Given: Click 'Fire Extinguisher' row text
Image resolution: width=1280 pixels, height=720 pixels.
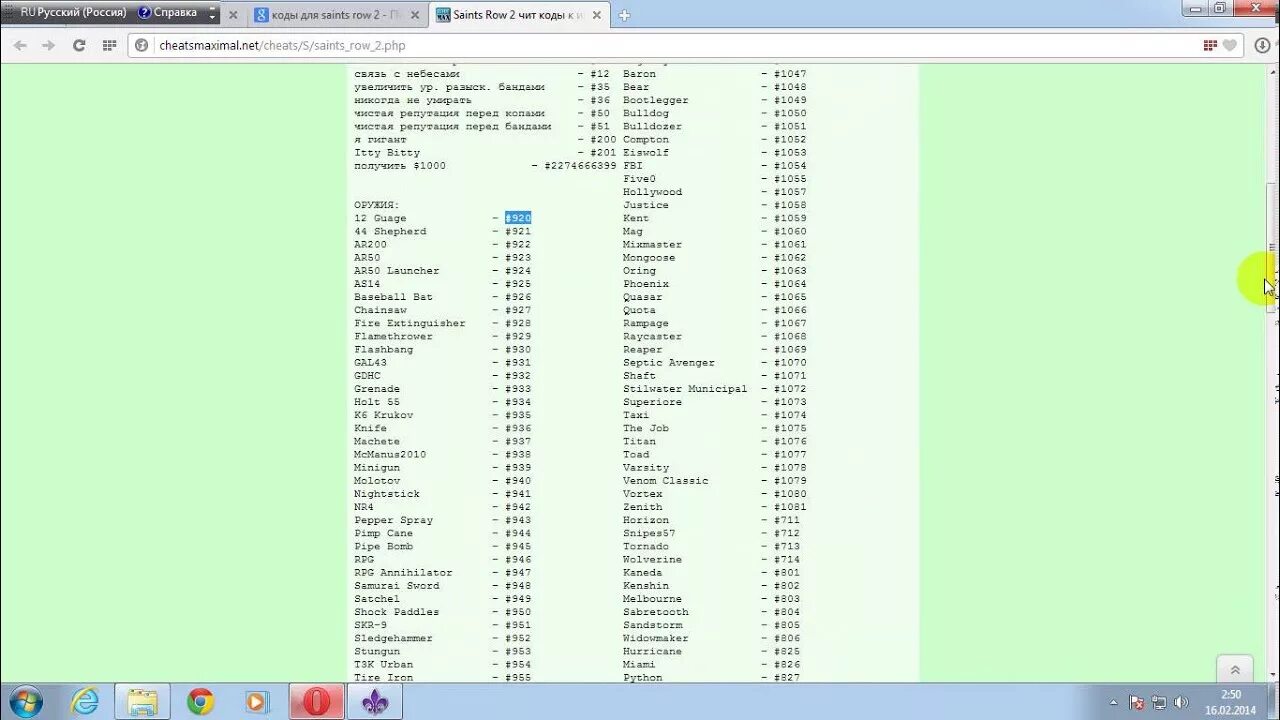Looking at the screenshot, I should [410, 323].
